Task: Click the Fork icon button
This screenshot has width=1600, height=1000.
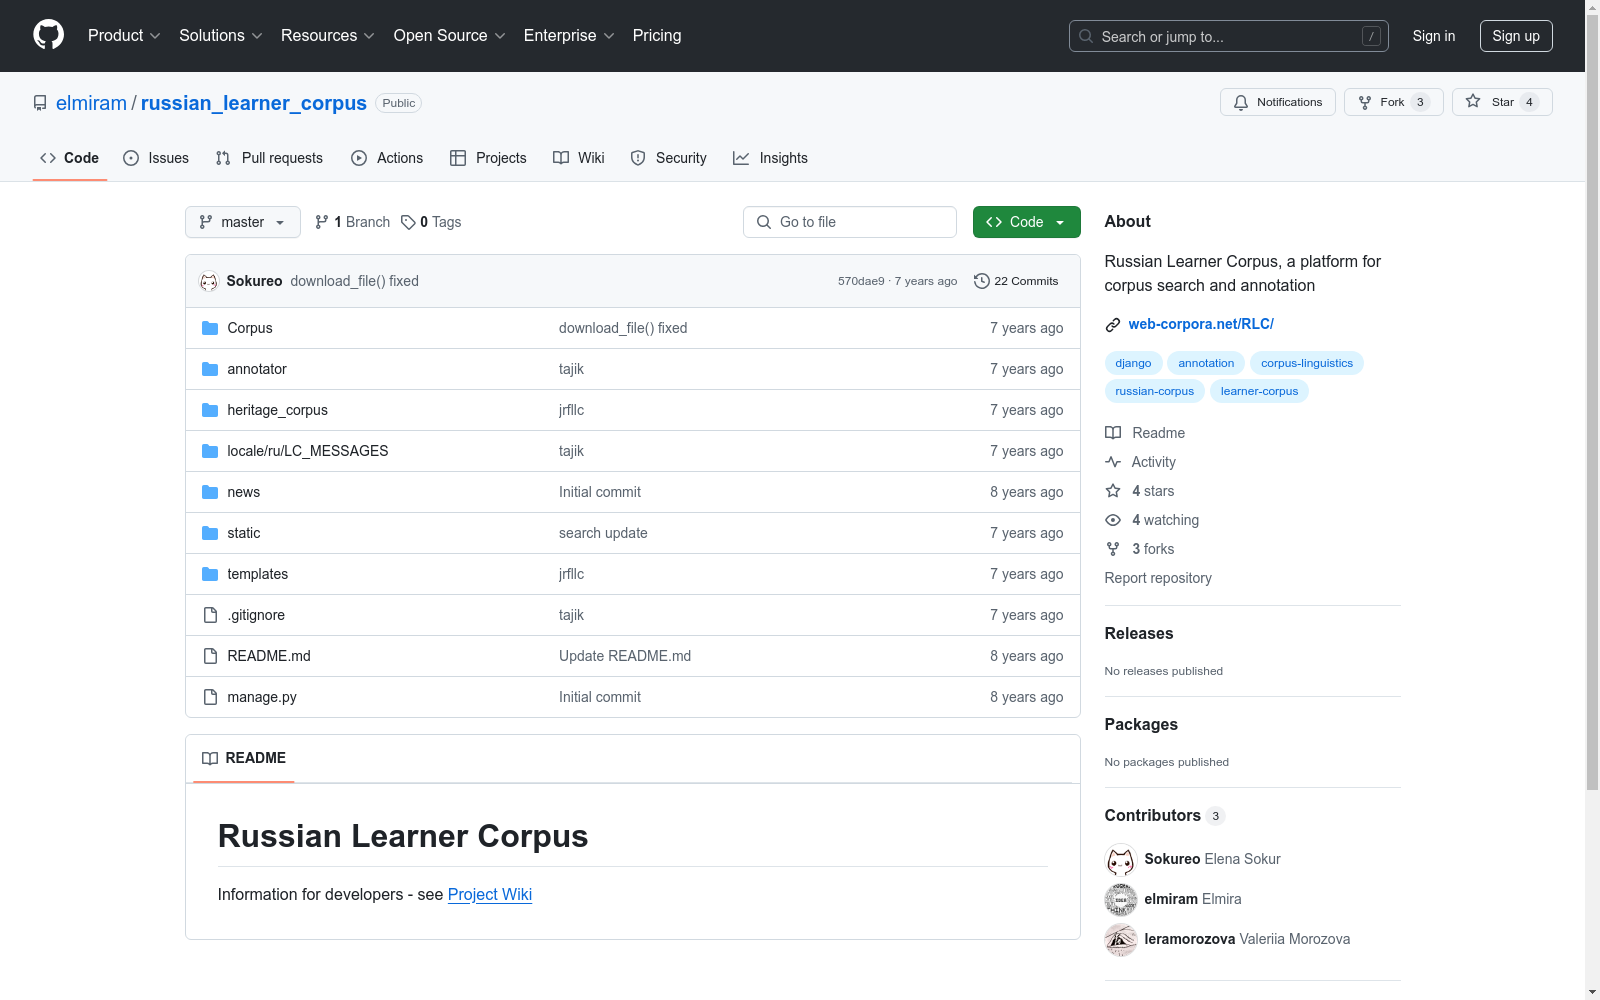Action: 1365,102
